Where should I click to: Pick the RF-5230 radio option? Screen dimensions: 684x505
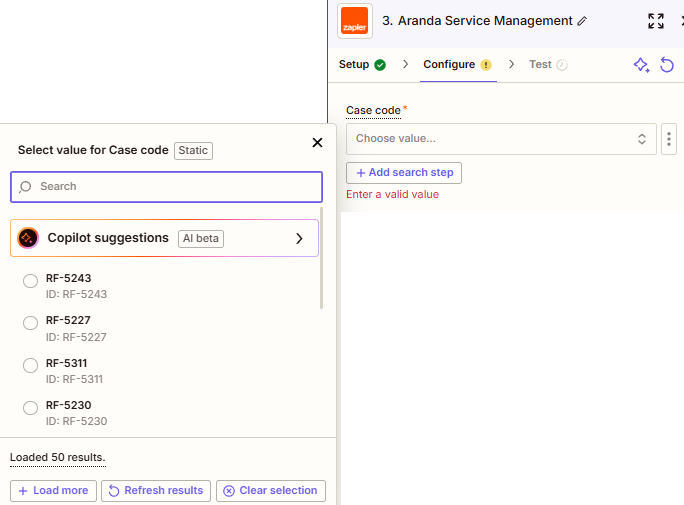coord(30,407)
